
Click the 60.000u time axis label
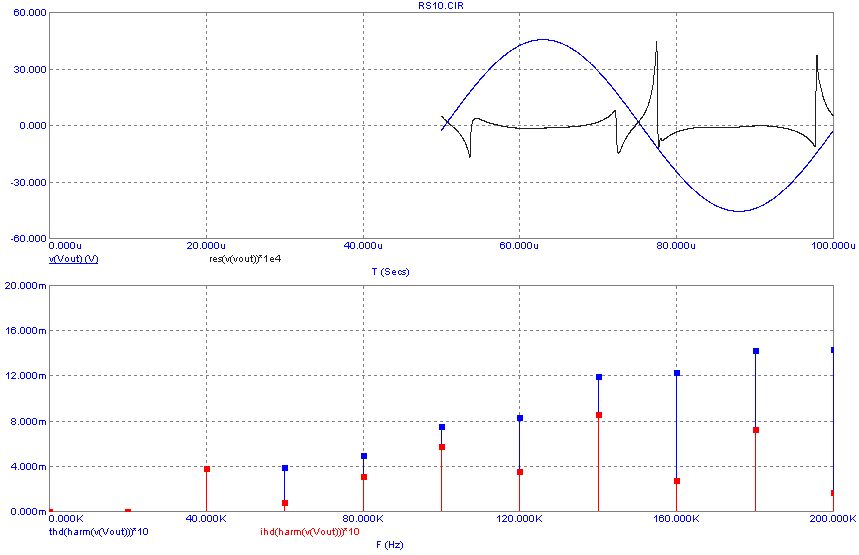click(x=519, y=245)
